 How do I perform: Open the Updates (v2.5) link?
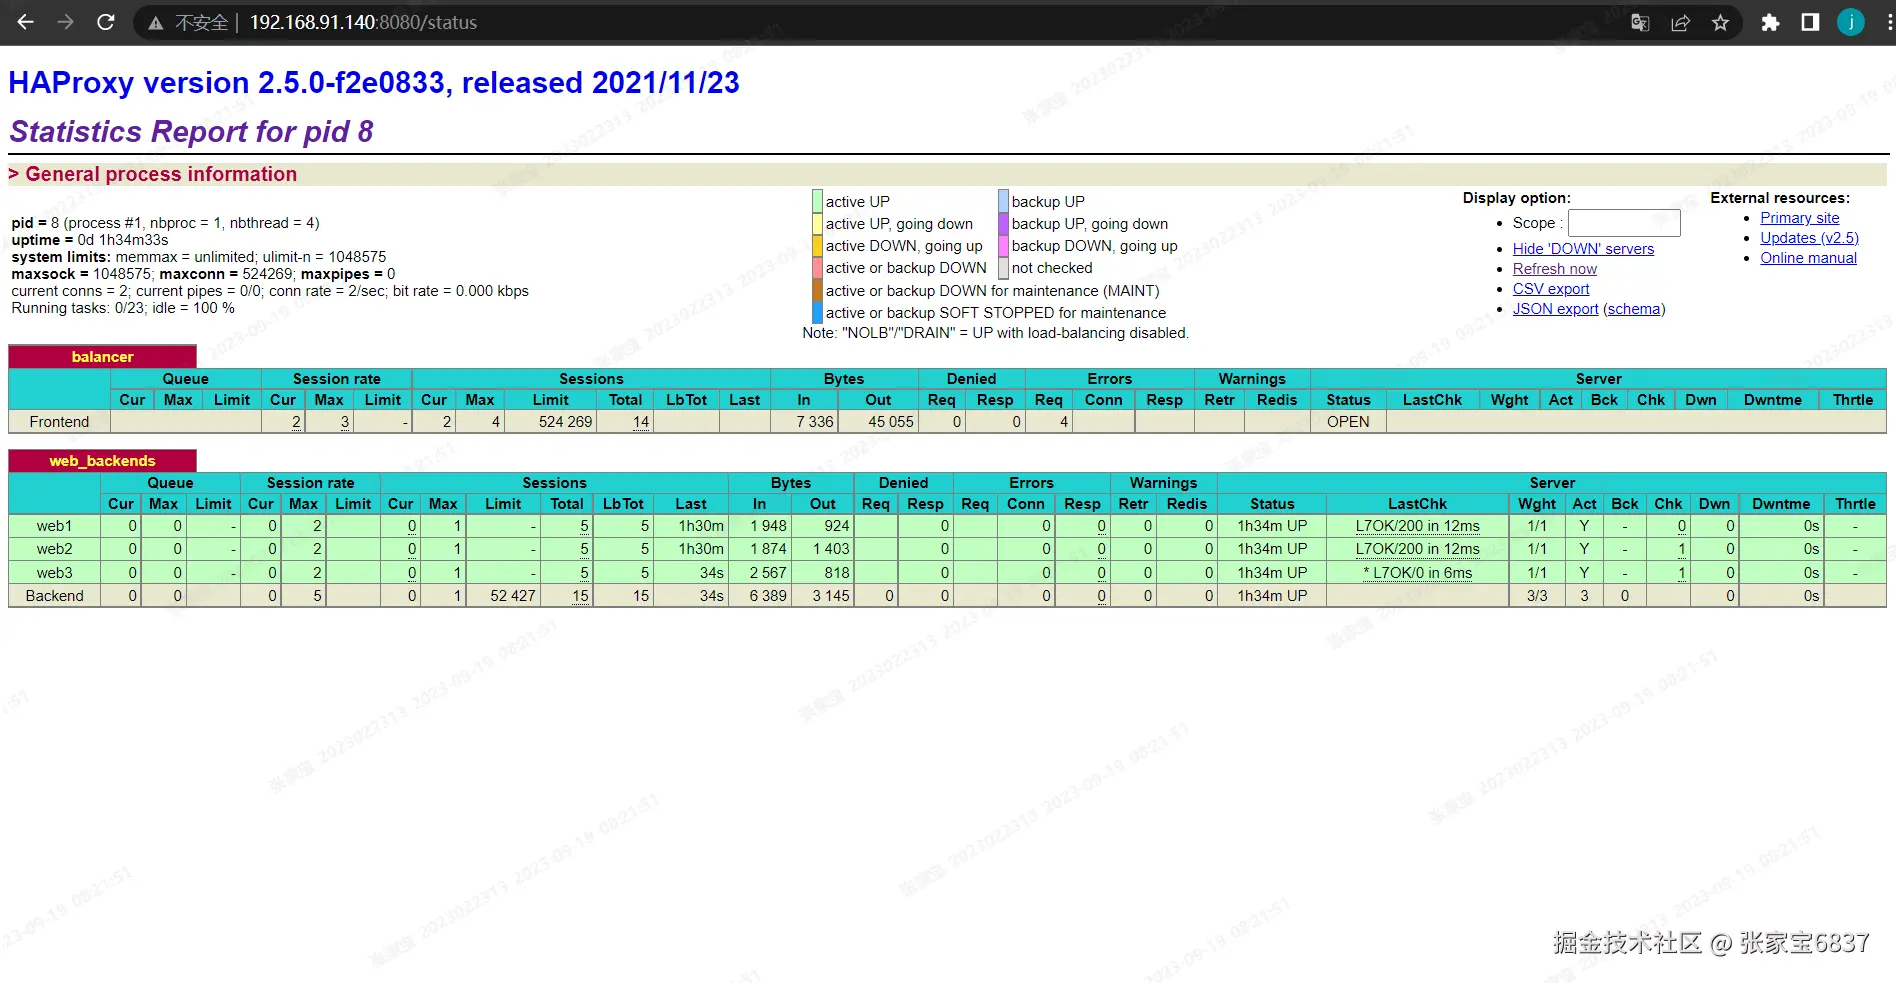click(x=1810, y=238)
